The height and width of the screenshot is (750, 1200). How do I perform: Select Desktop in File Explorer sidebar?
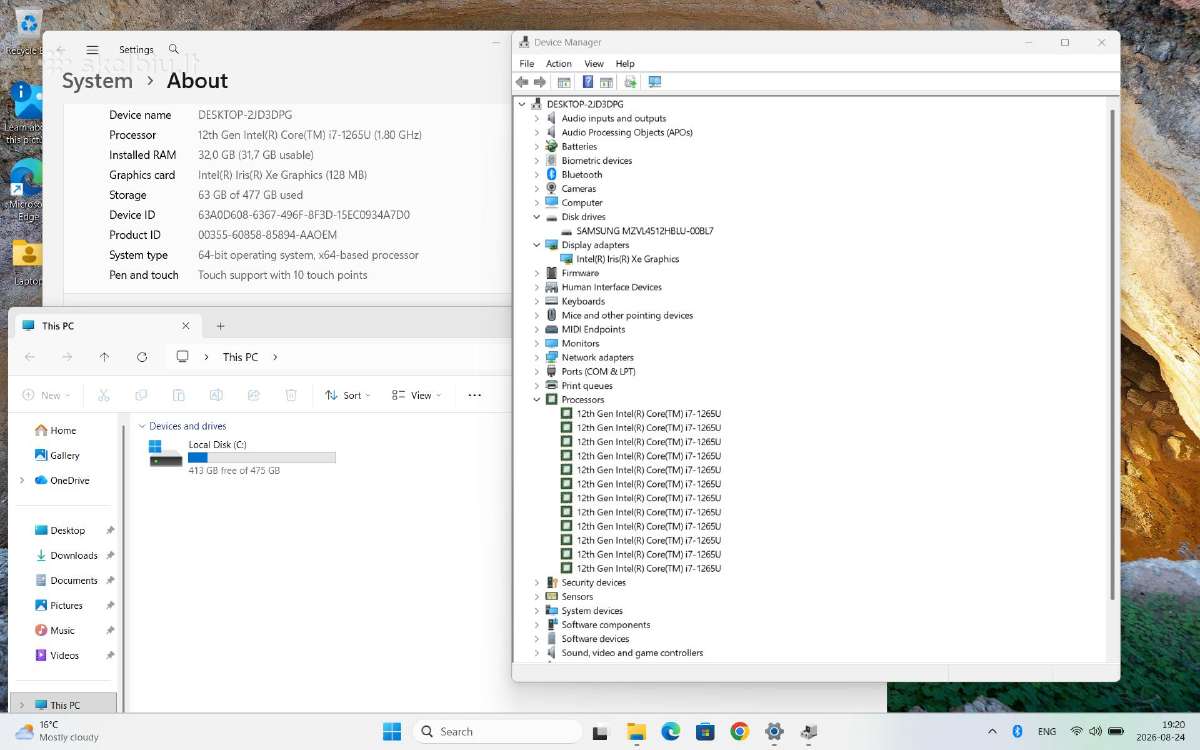pos(68,530)
